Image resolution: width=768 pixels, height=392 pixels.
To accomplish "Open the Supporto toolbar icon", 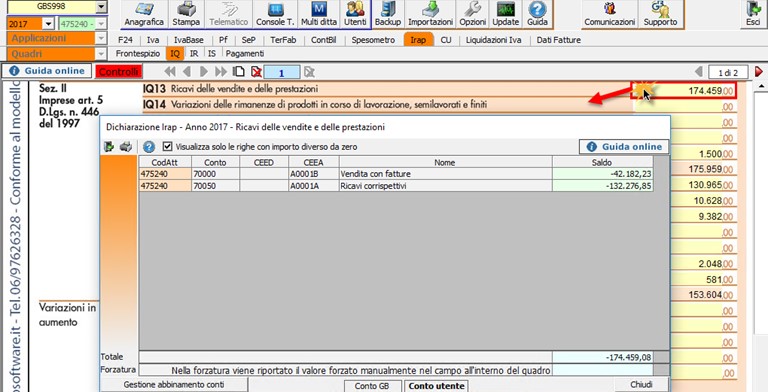I will click(x=660, y=14).
